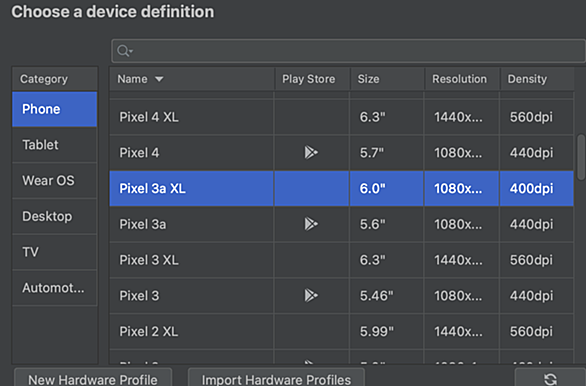Select the Desktop category
This screenshot has height=386, width=586.
55,216
